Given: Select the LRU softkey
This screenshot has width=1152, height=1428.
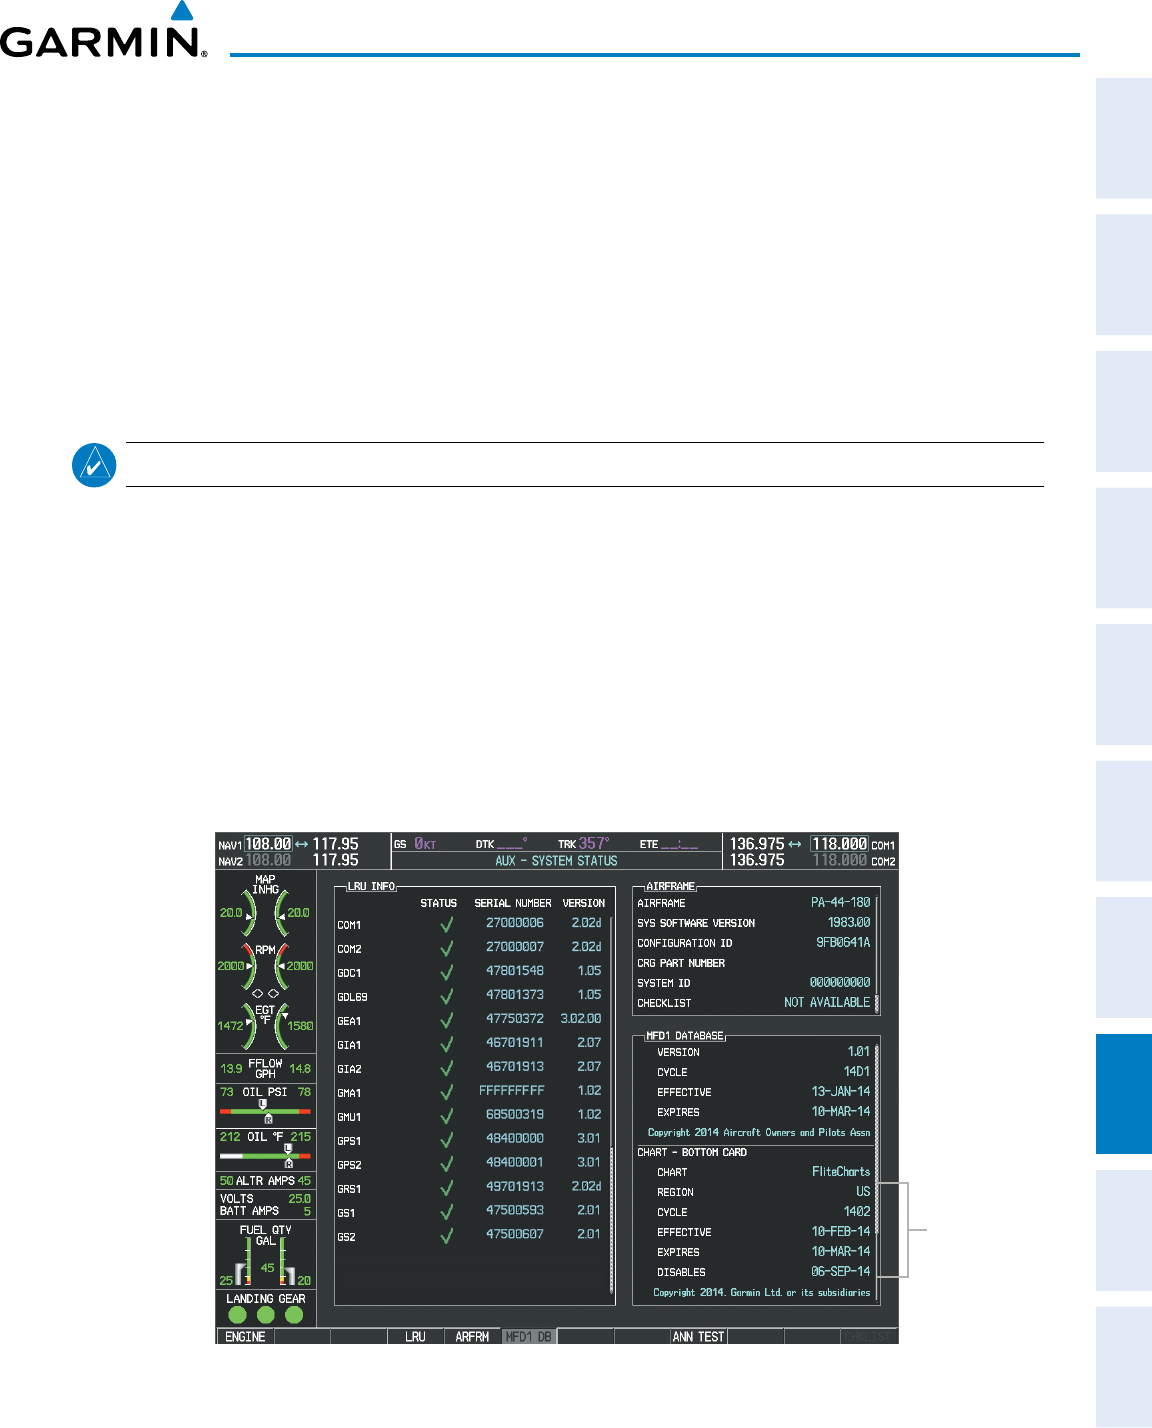Looking at the screenshot, I should click(415, 1336).
